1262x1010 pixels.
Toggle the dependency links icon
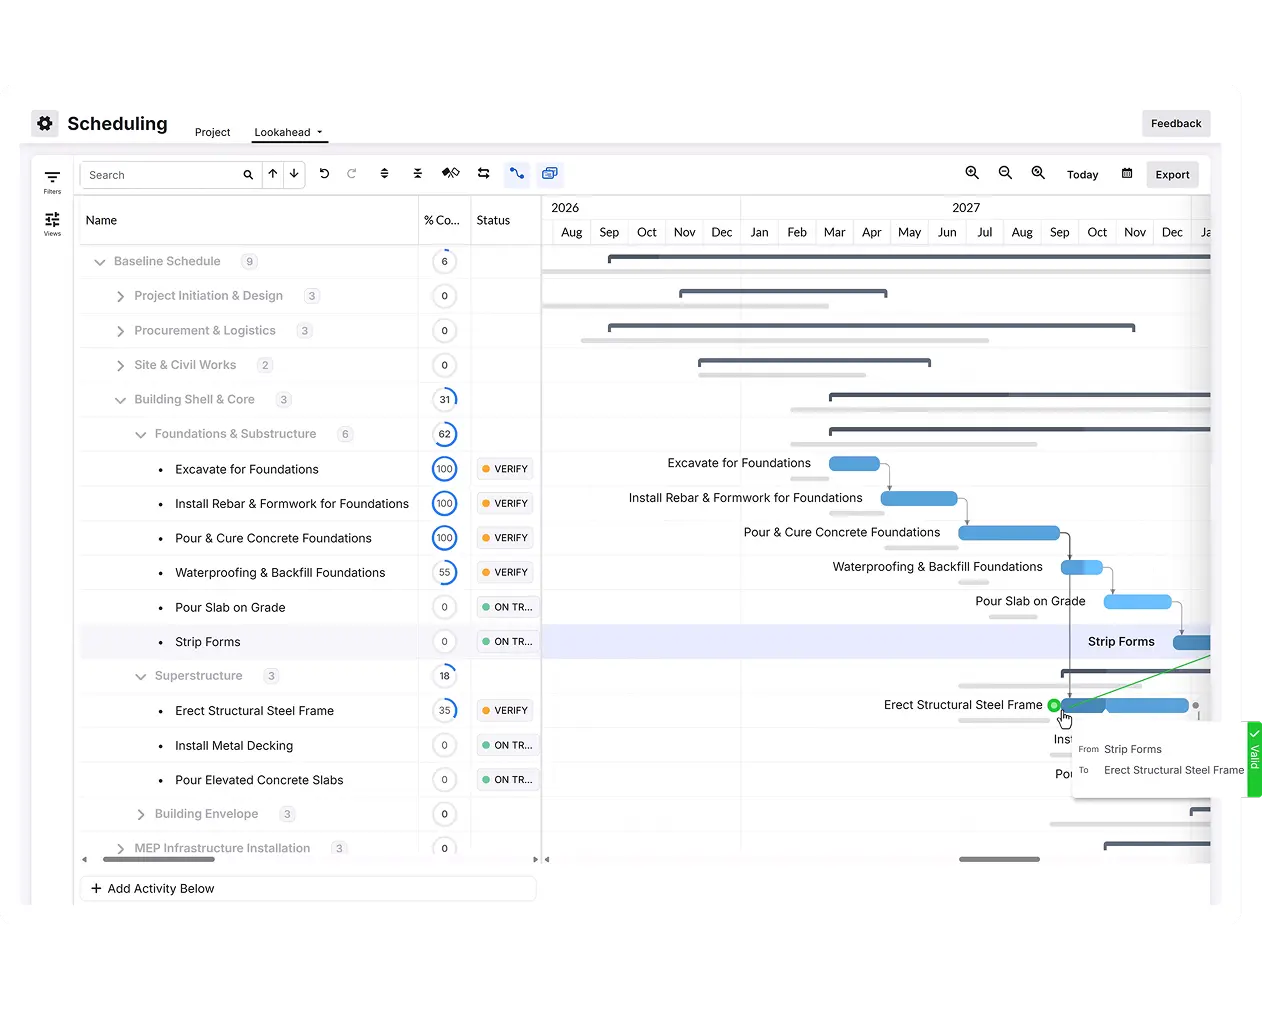coord(517,174)
